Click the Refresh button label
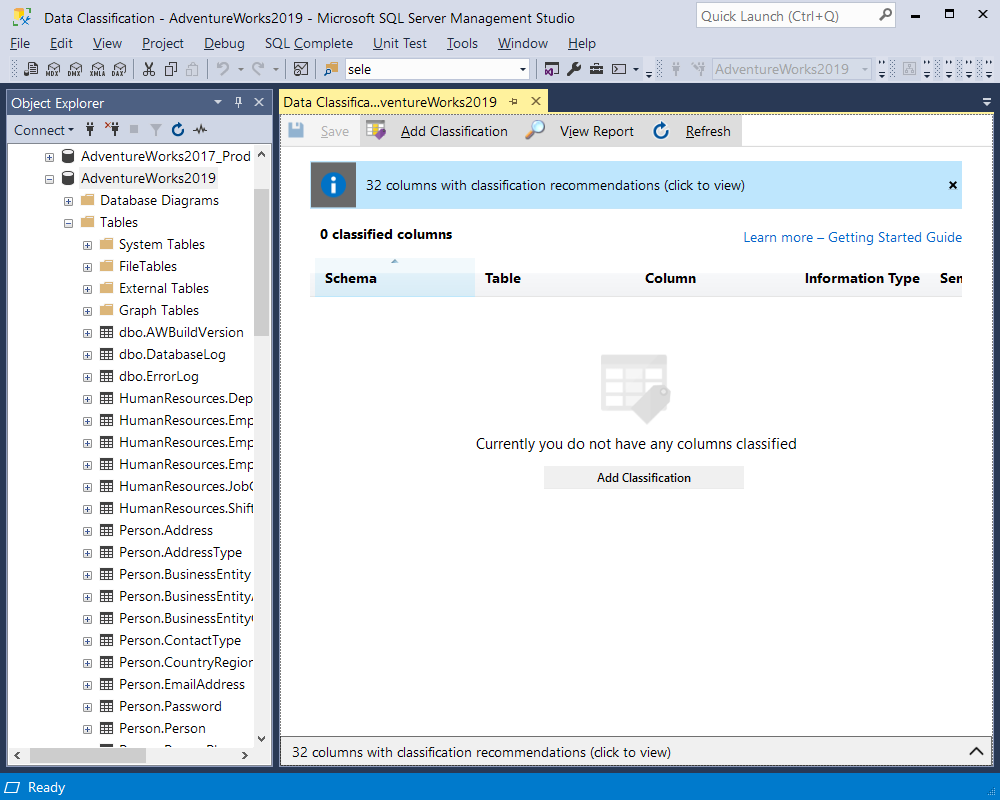 (708, 131)
